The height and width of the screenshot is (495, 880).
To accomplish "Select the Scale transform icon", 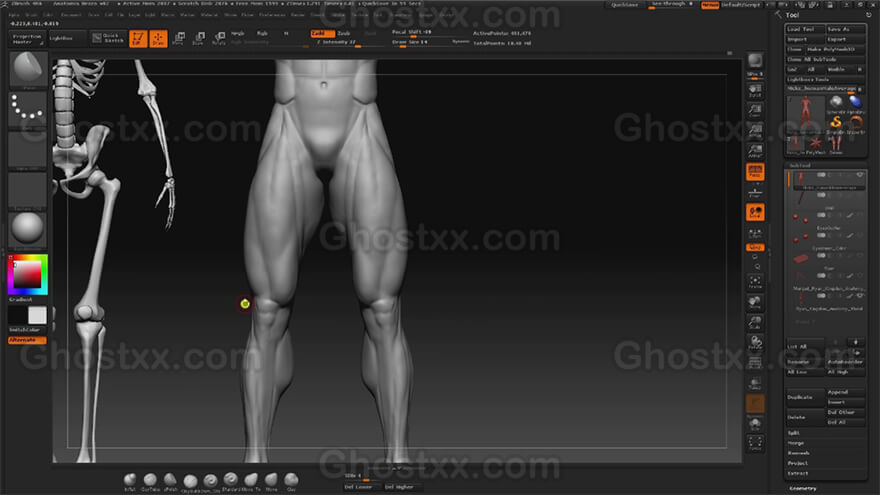I will tap(199, 38).
